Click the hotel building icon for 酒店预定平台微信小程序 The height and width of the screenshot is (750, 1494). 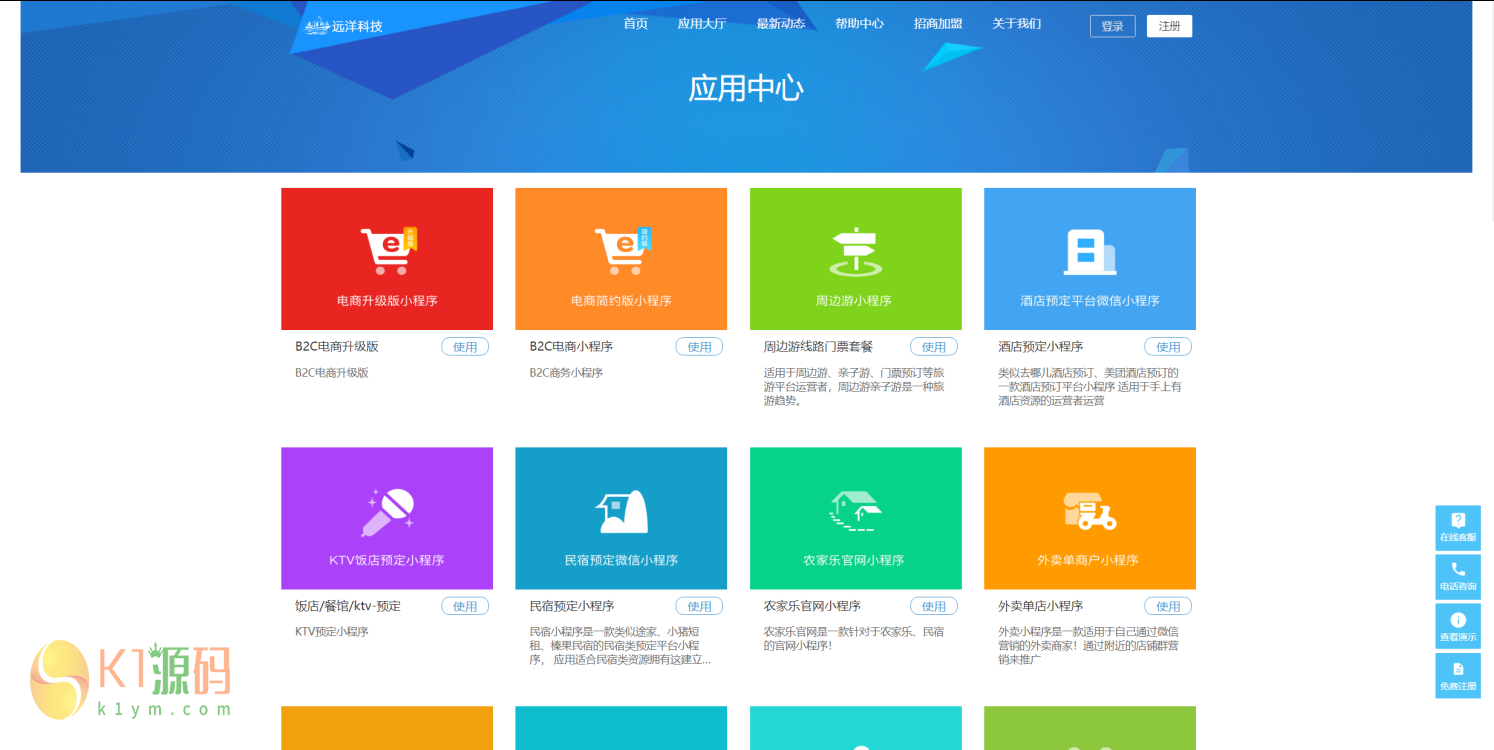1089,252
